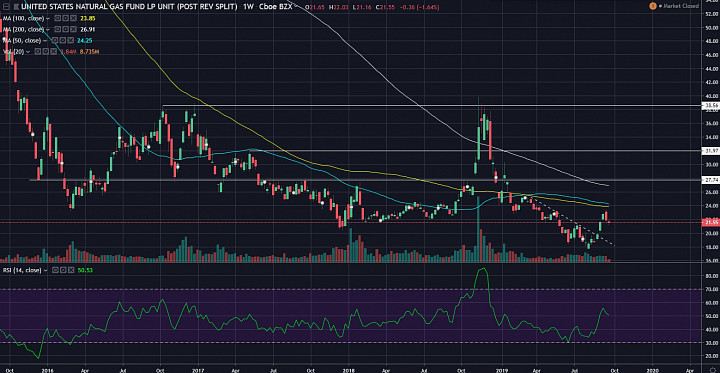The height and width of the screenshot is (373, 720).
Task: Hide the MA (50, close) line
Action: (55, 40)
